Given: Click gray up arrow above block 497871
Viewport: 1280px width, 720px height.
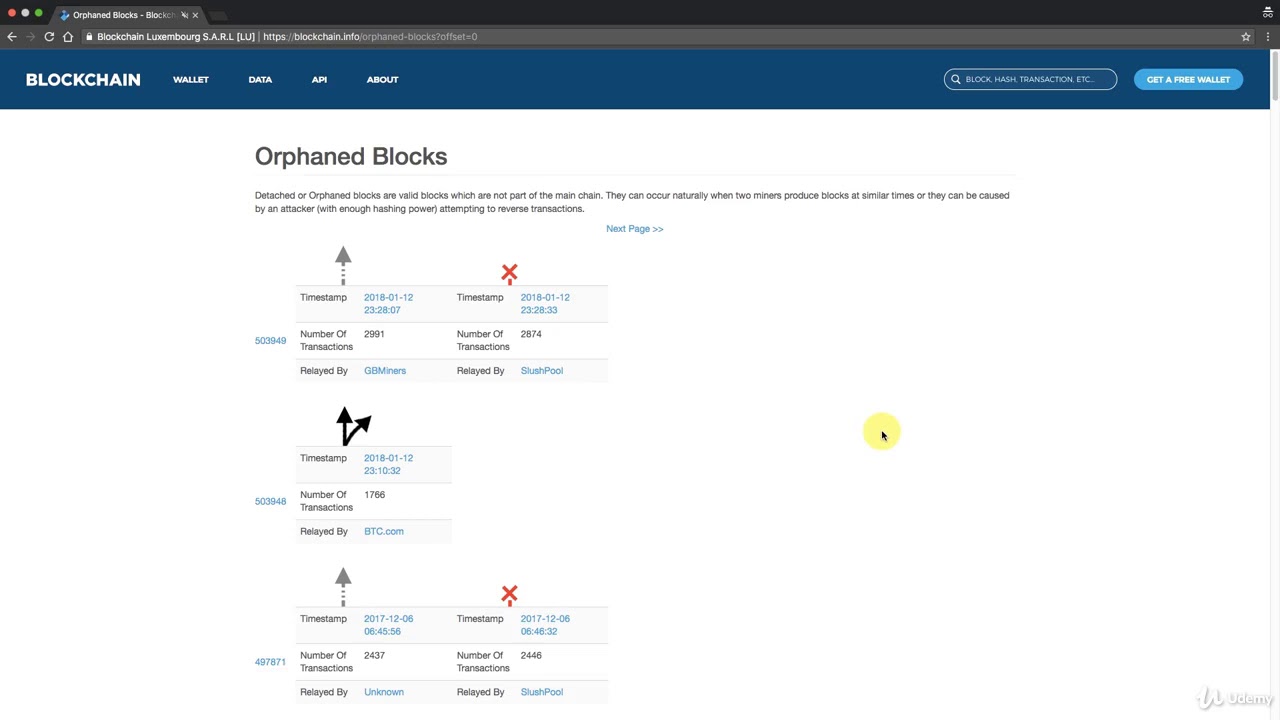Looking at the screenshot, I should pos(343,587).
